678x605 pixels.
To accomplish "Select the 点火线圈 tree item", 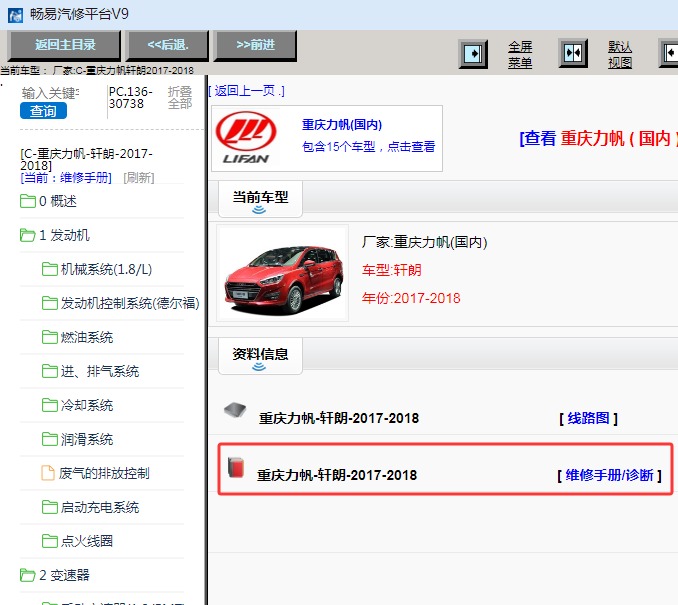I will tap(87, 541).
